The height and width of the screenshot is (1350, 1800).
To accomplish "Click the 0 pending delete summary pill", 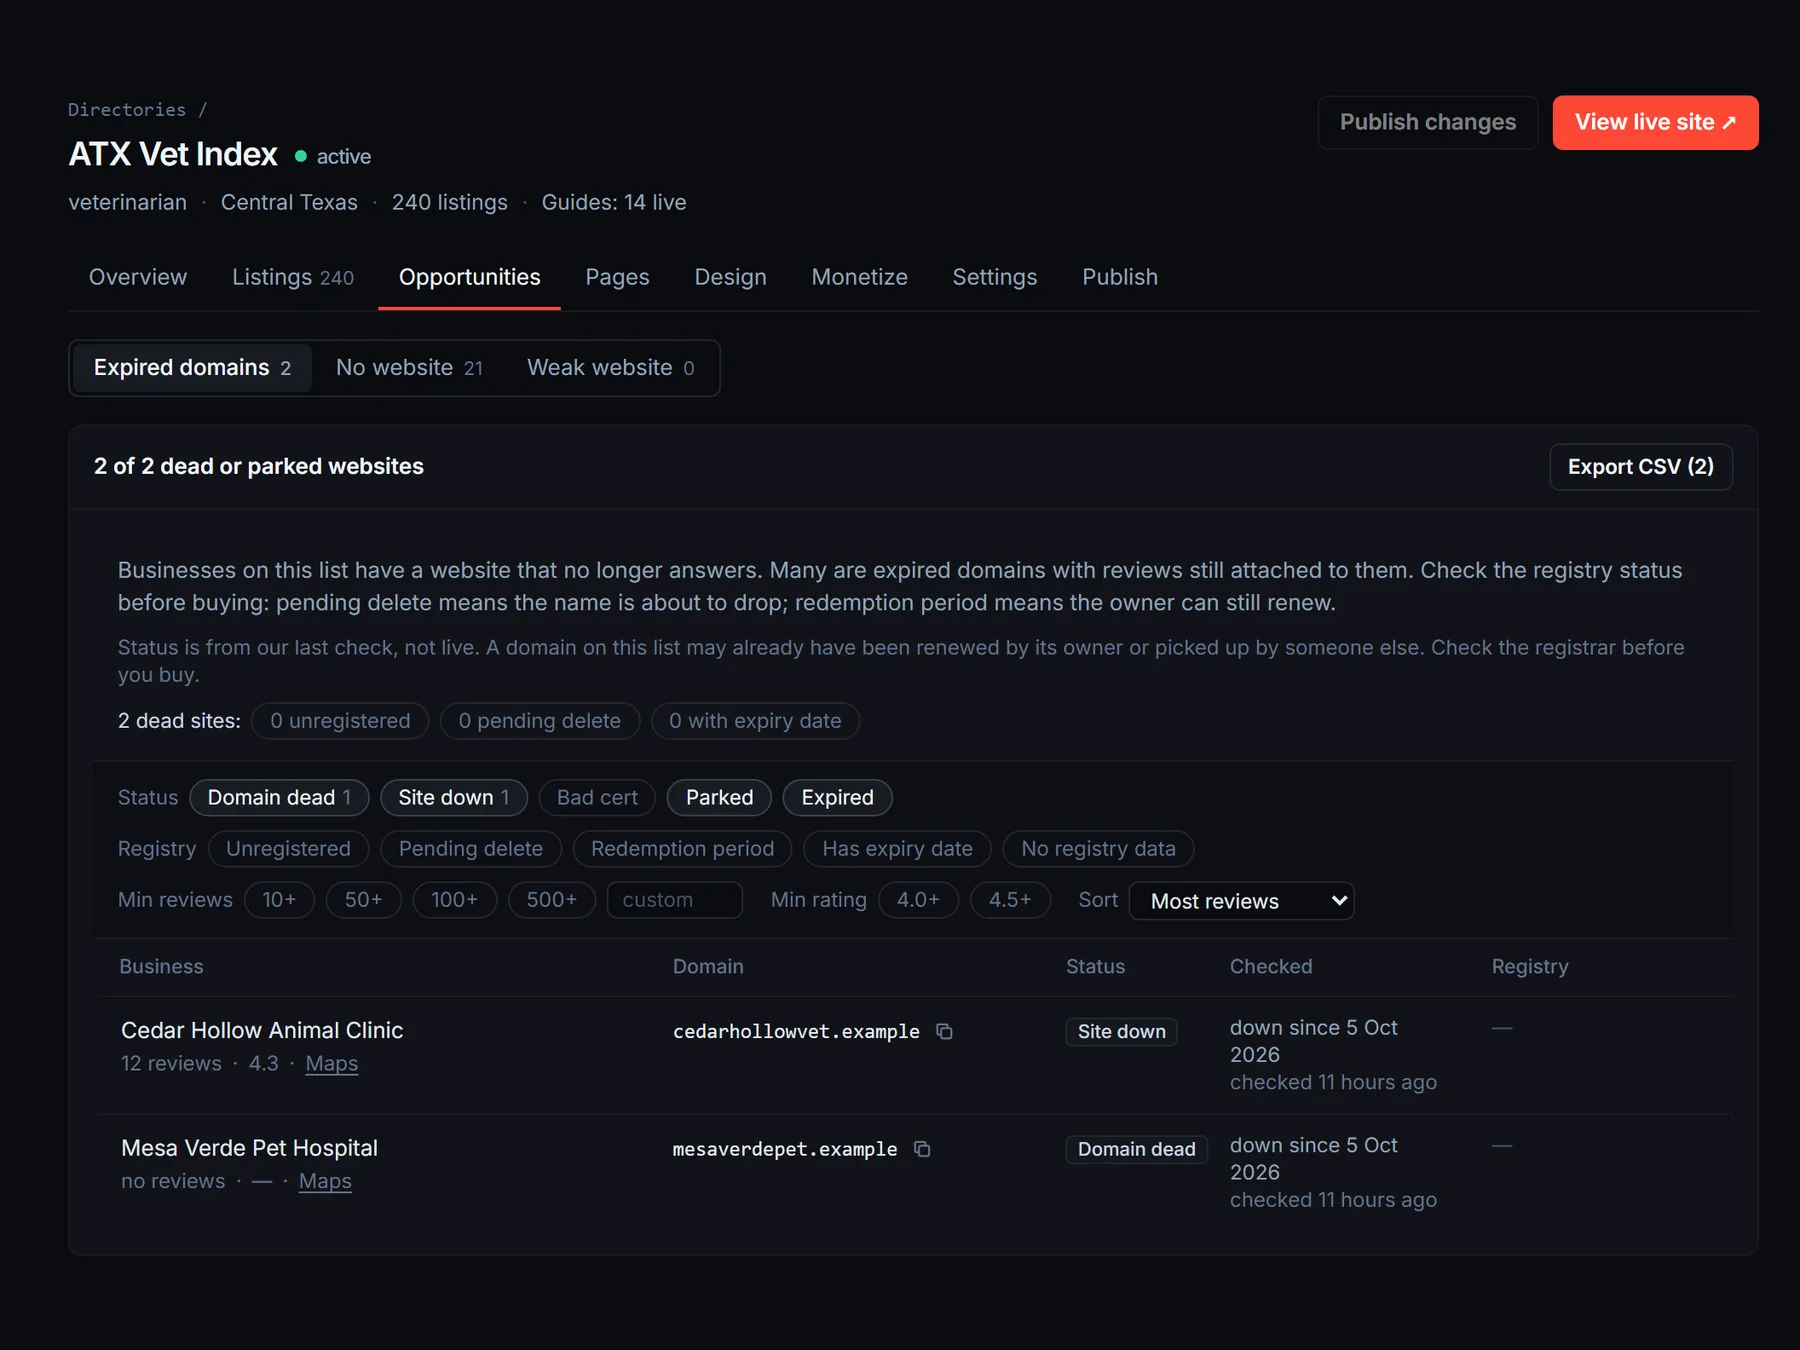I will [539, 720].
